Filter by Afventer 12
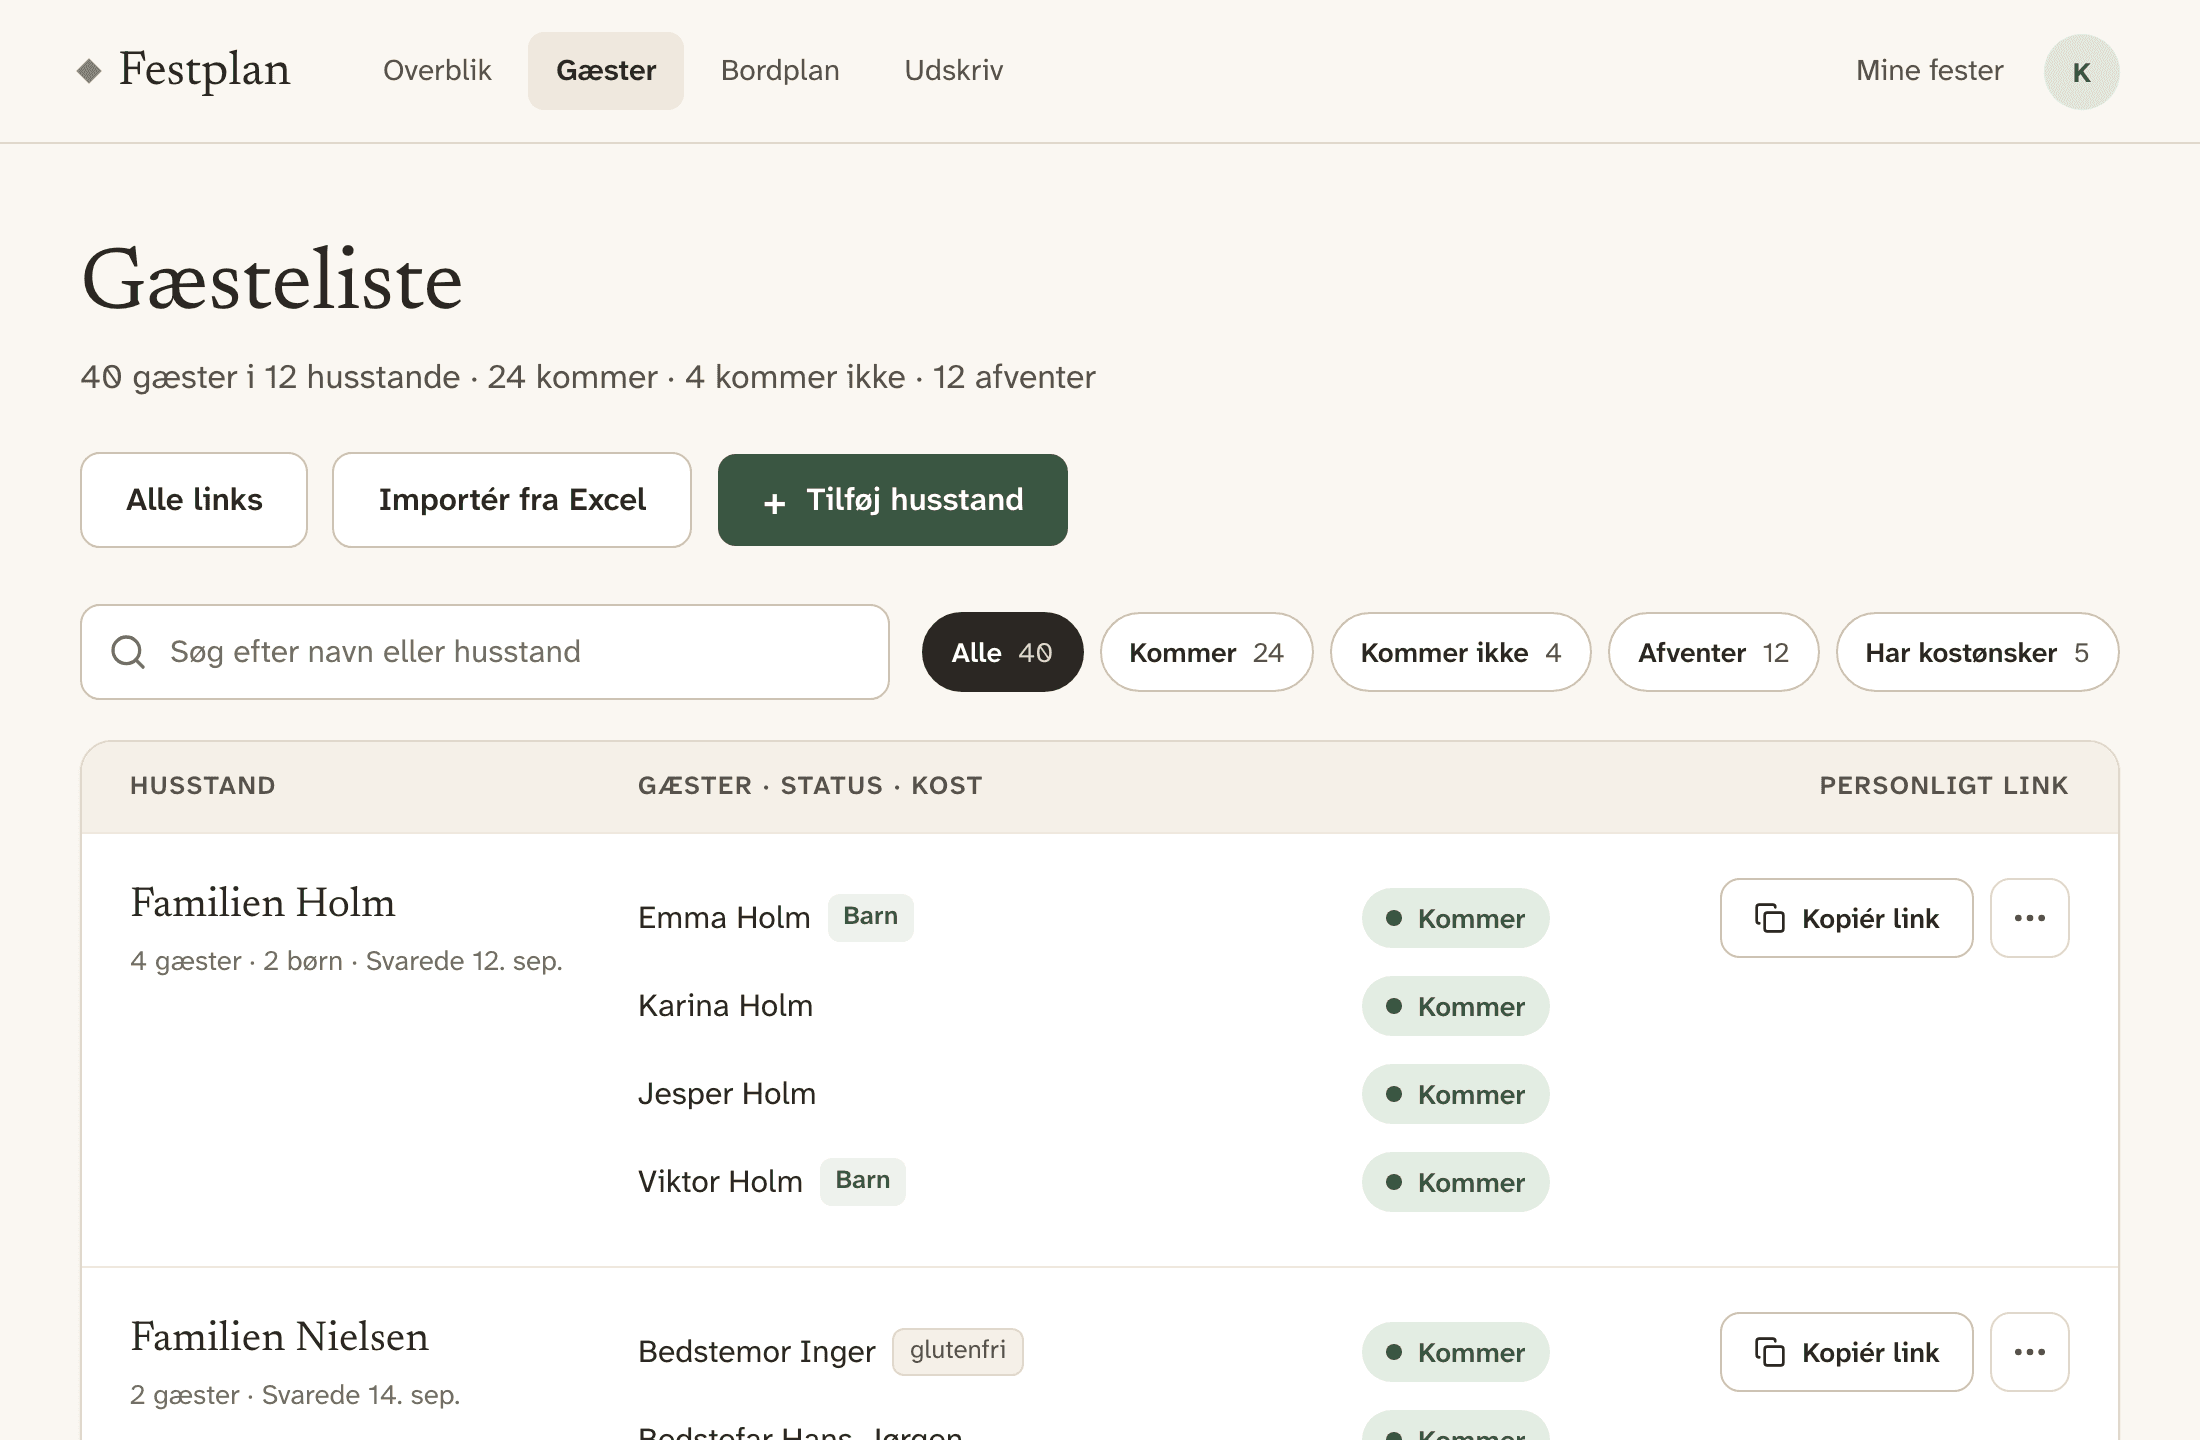Viewport: 2200px width, 1440px height. 1713,652
